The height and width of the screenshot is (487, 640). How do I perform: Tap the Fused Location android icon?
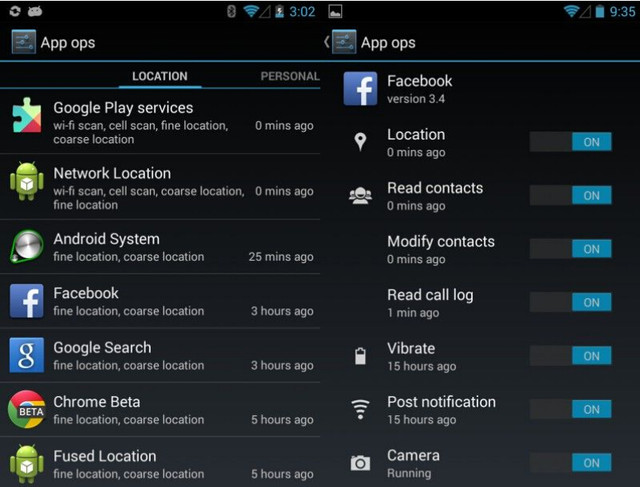(27, 464)
